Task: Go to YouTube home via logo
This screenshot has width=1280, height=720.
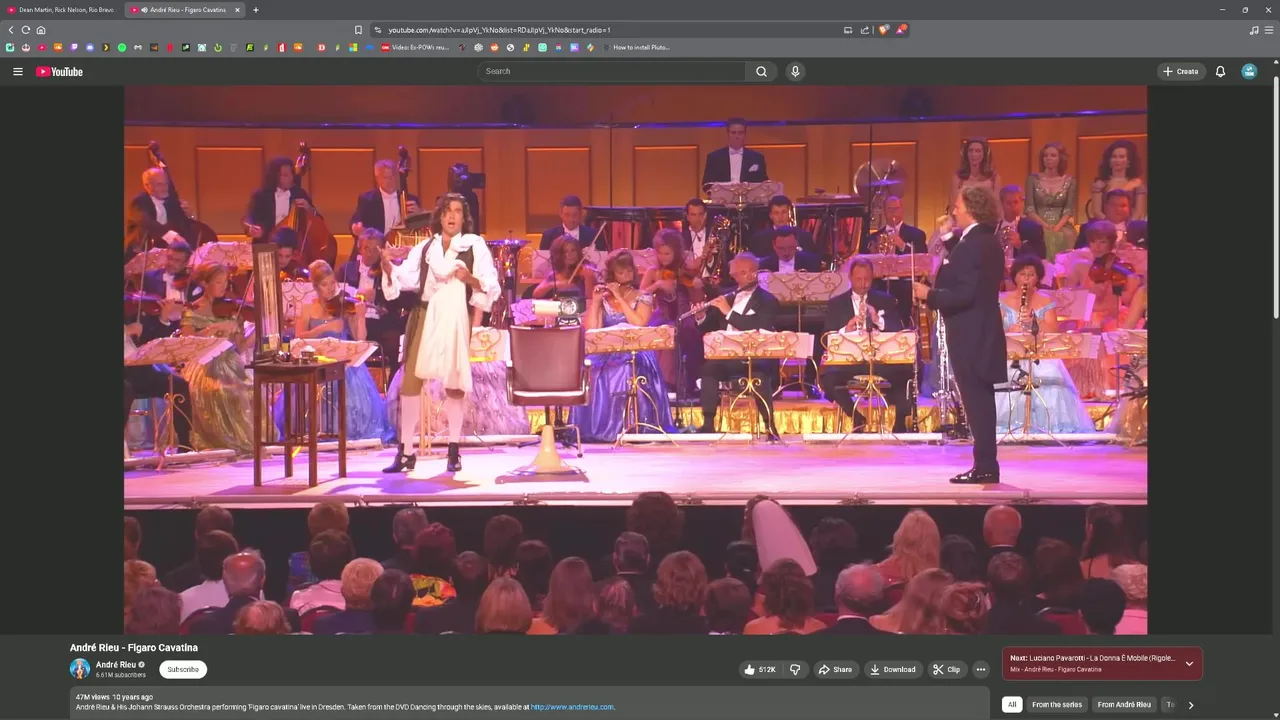Action: [59, 71]
